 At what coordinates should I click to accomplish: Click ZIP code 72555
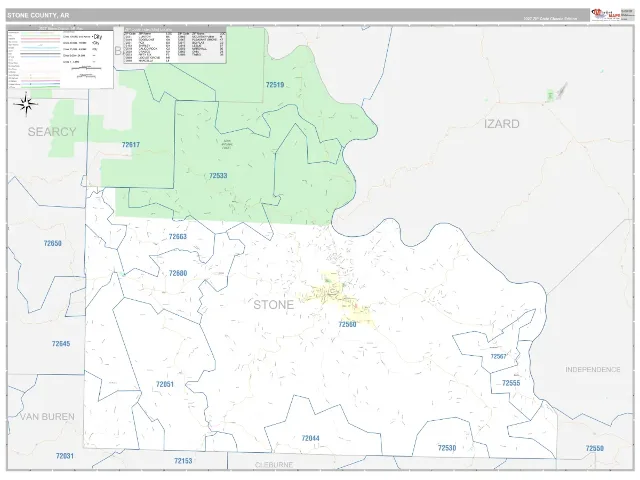511,383
